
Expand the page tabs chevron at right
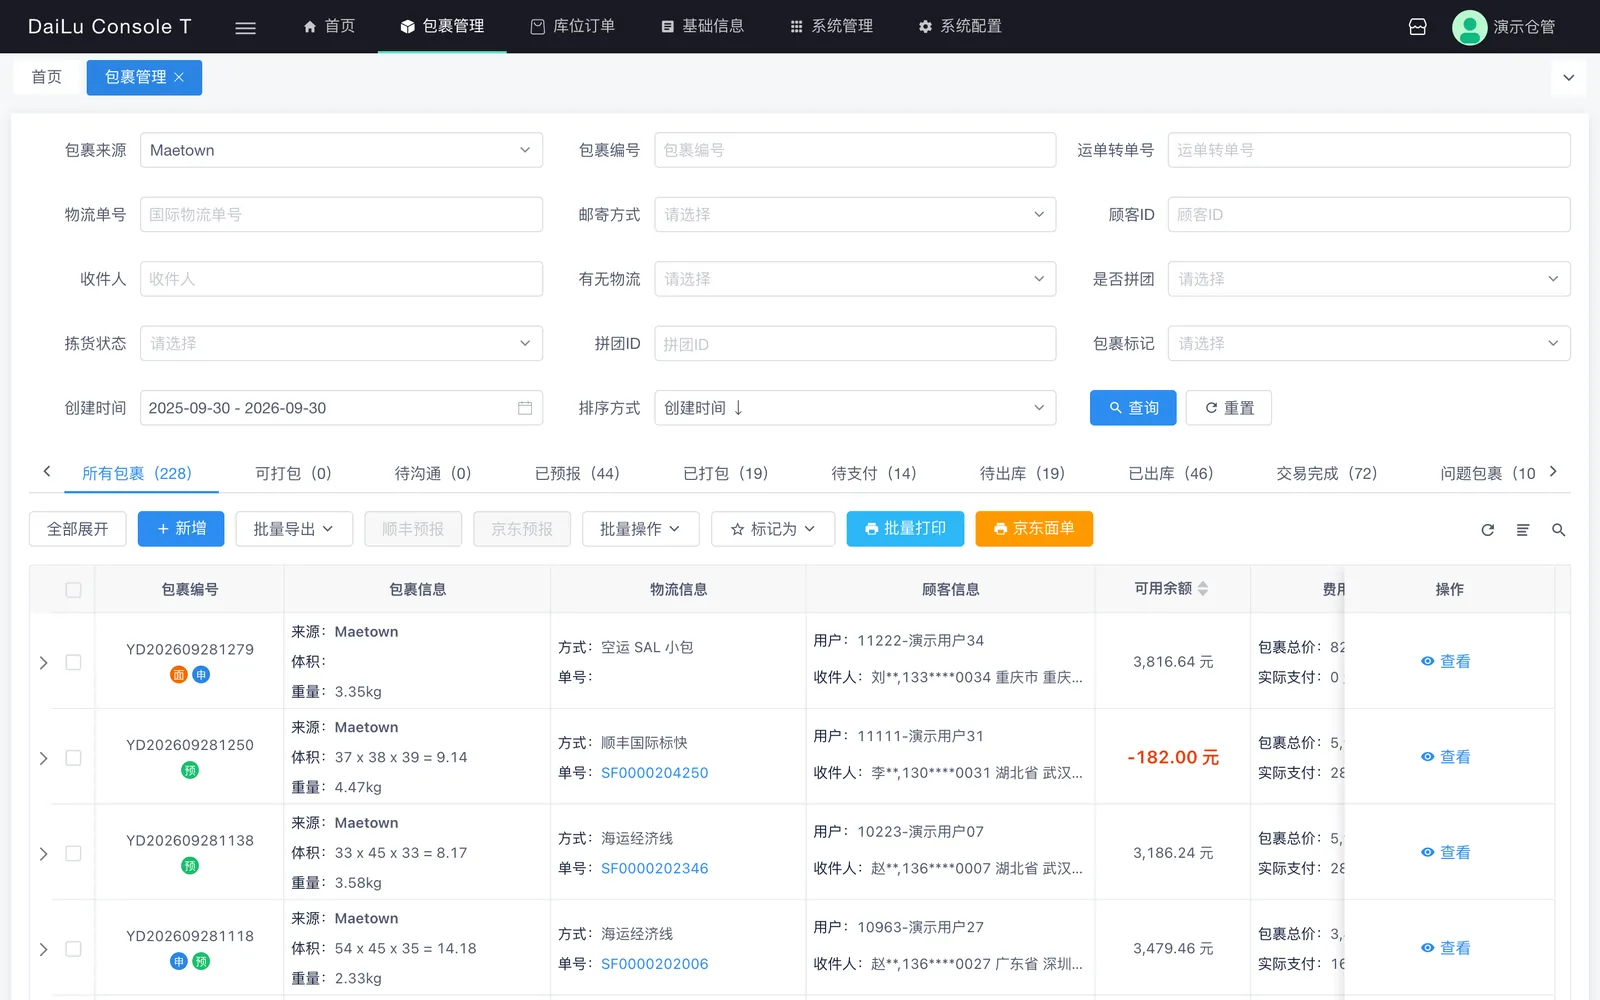1569,77
